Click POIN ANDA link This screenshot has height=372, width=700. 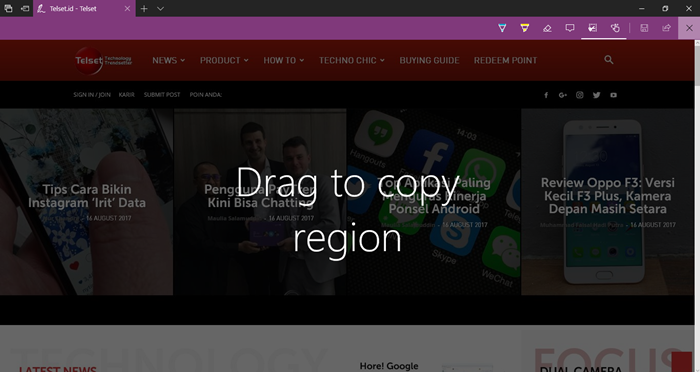[x=205, y=95]
